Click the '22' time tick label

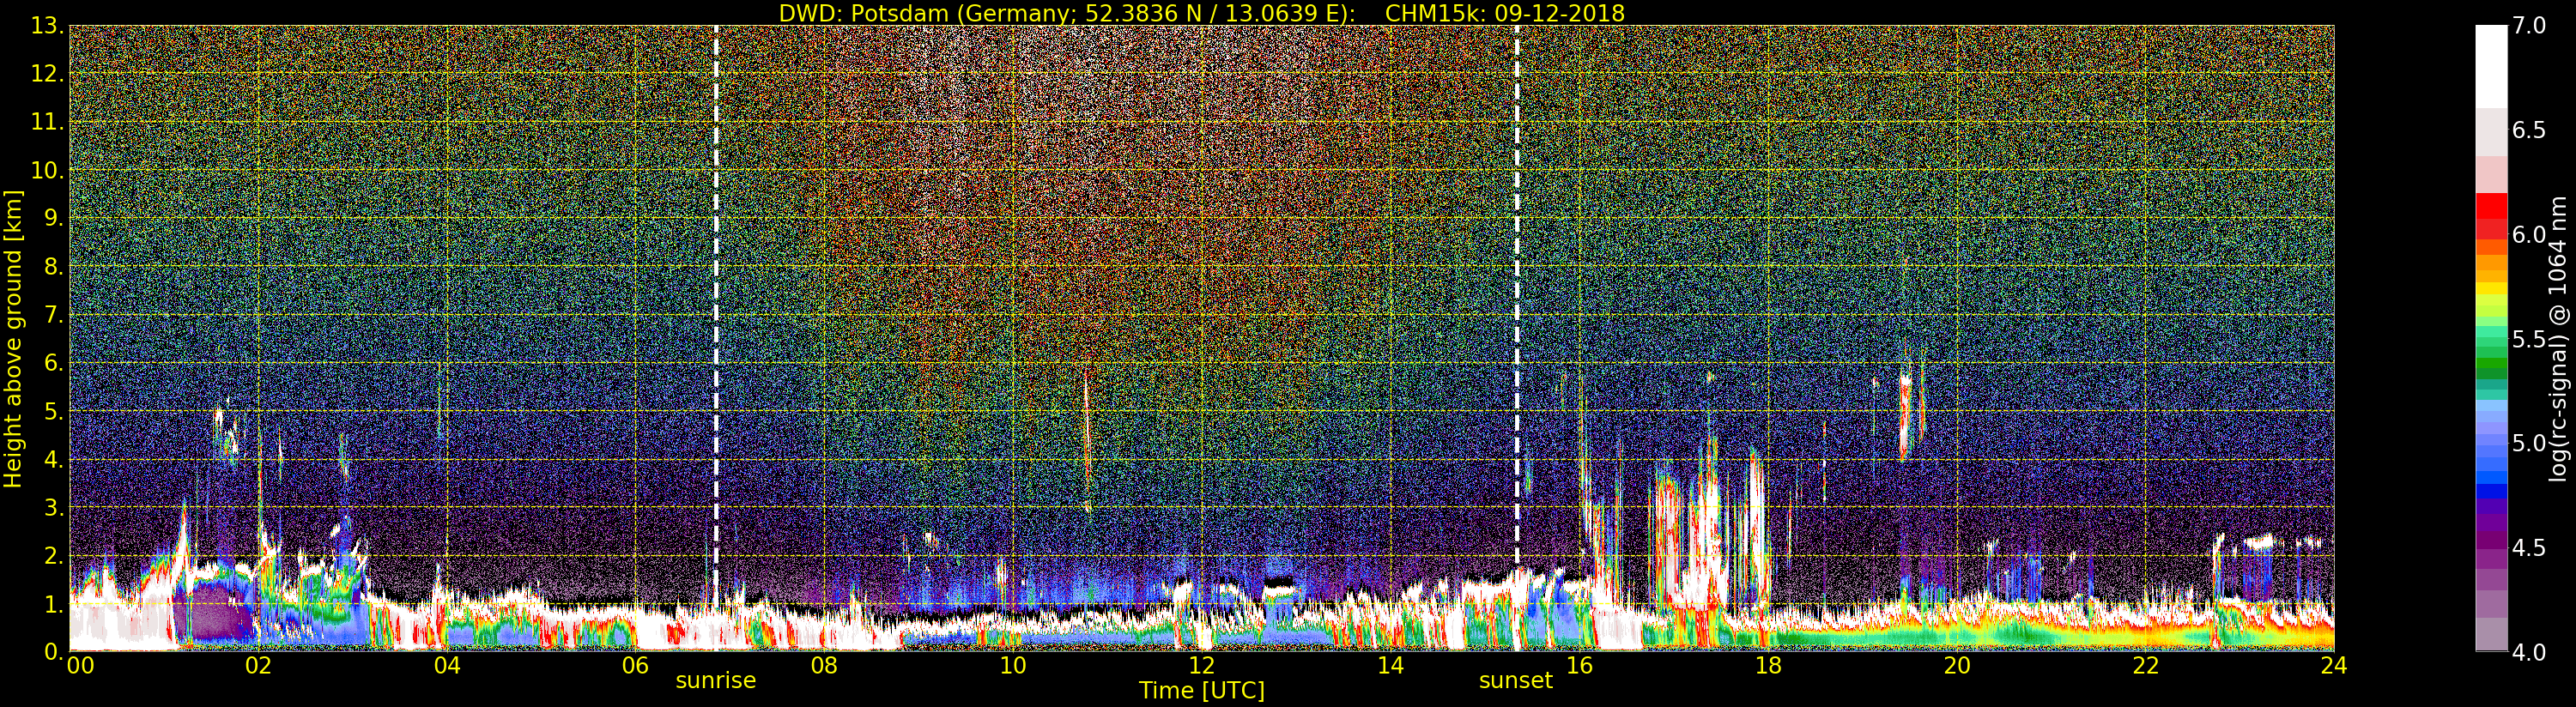point(2146,665)
